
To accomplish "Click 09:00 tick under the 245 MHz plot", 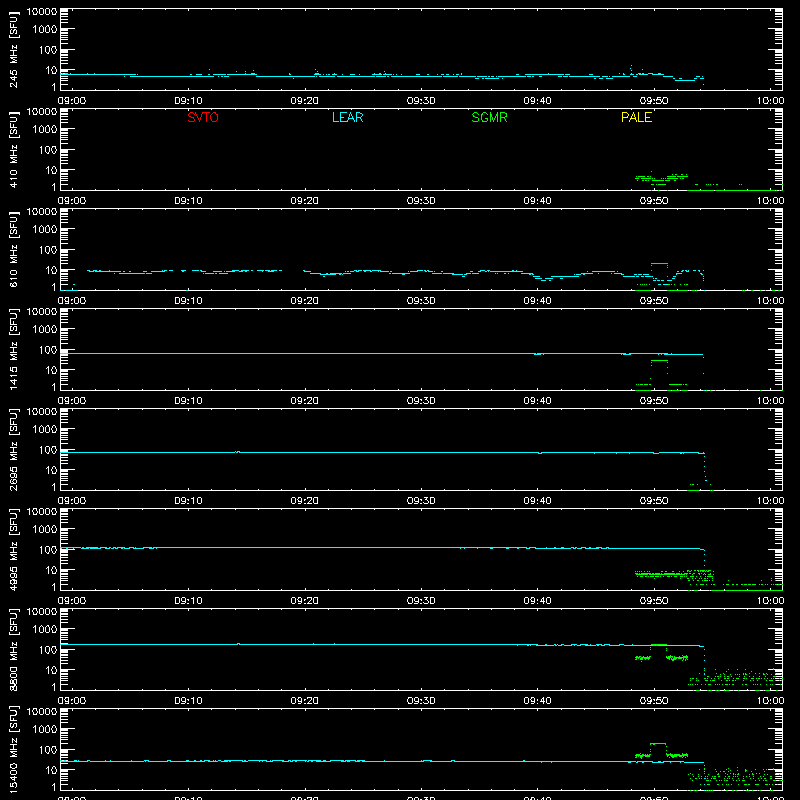I will [72, 101].
